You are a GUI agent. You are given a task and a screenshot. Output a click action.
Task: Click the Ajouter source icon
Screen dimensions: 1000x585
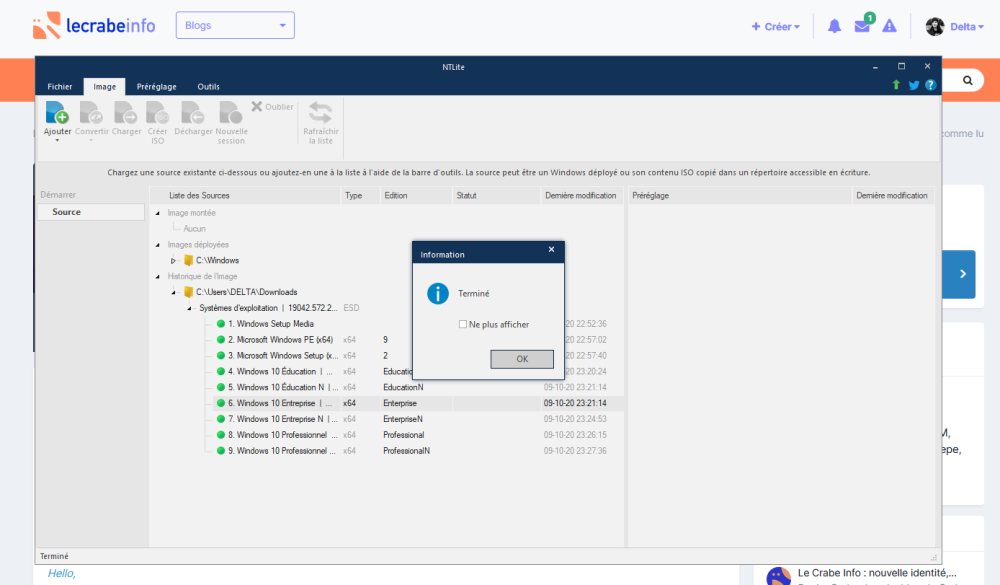56,113
